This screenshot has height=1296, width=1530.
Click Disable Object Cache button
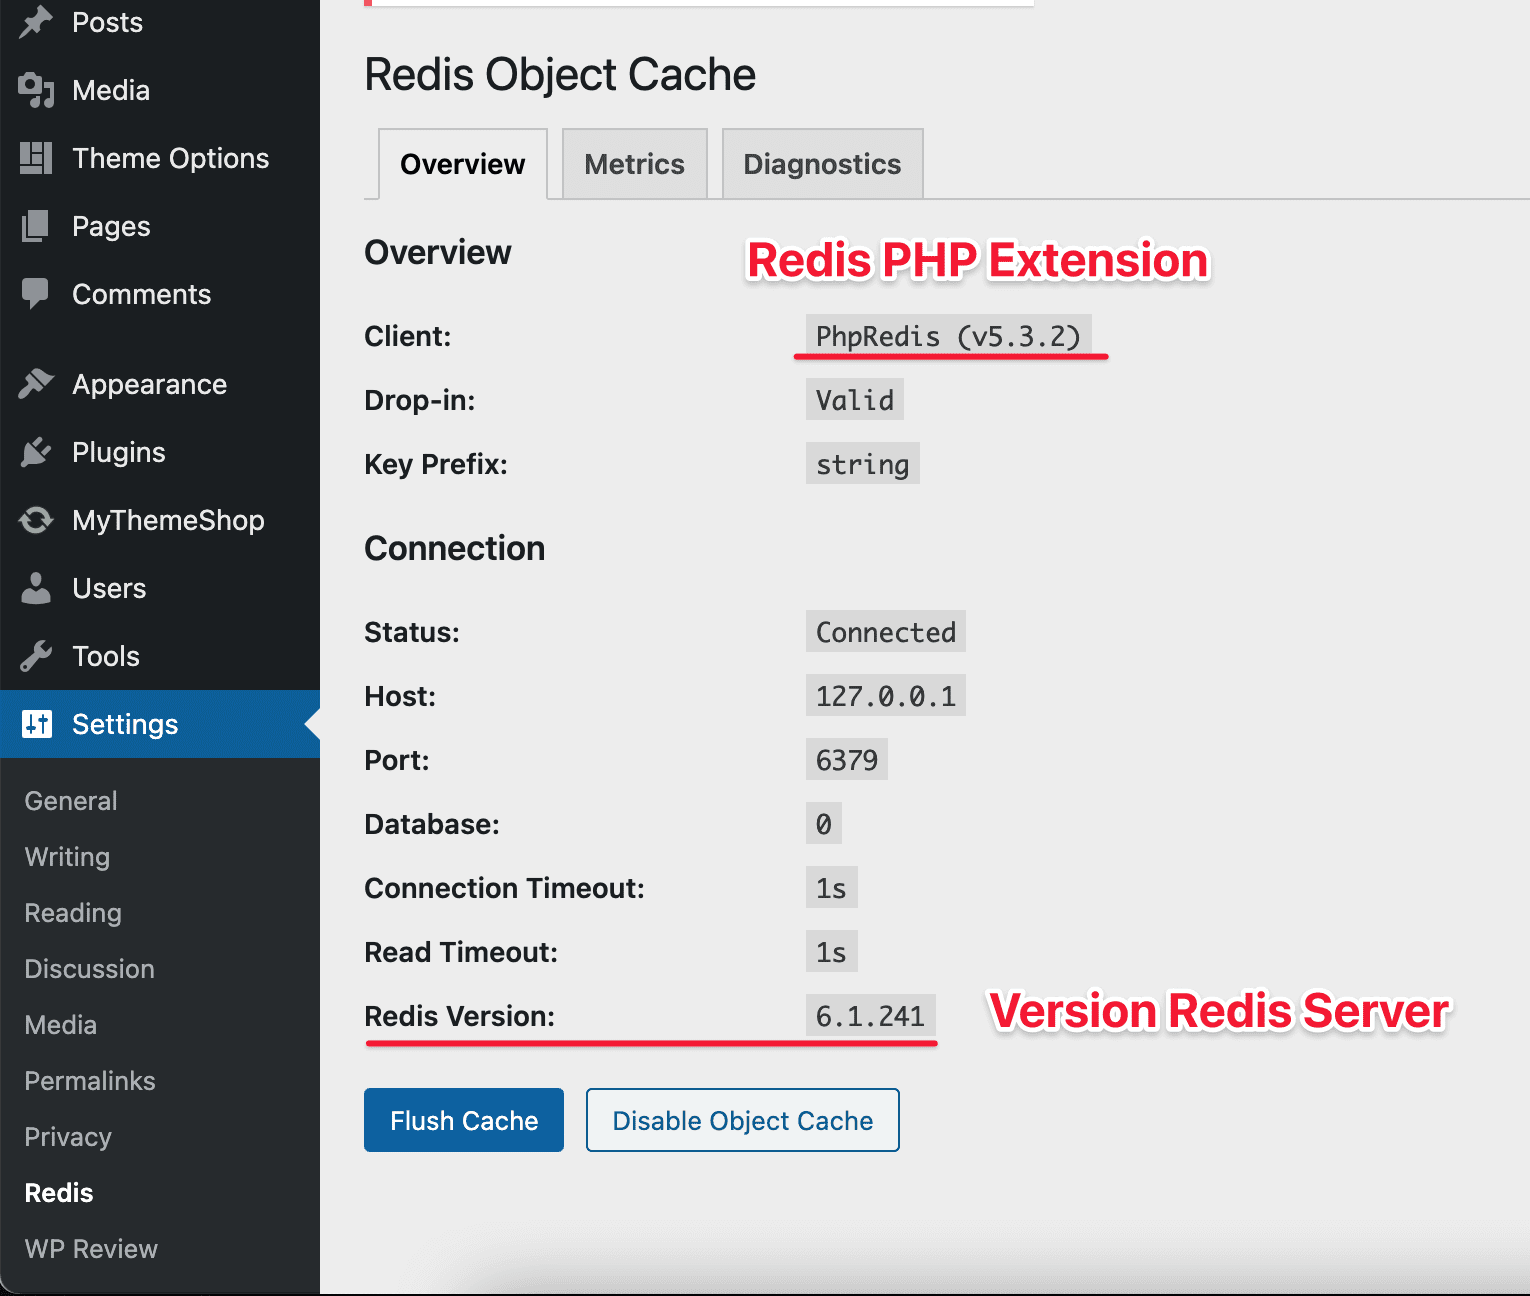742,1120
